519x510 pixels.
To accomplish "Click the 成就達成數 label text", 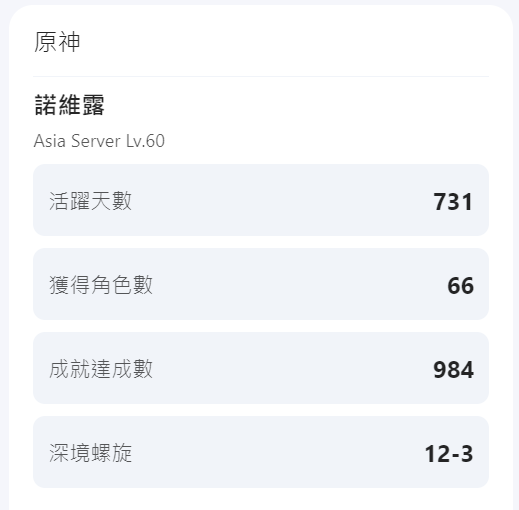I will (101, 369).
